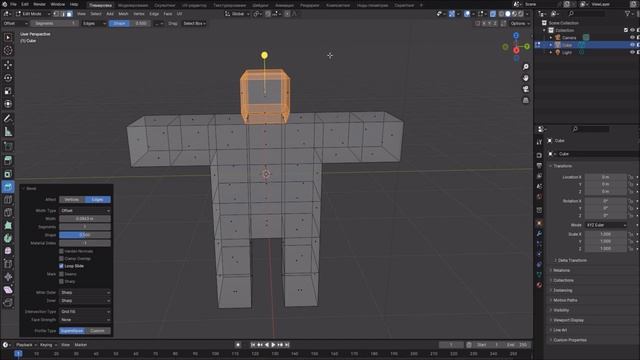Select the Edge Slide tool
This screenshot has width=640, height=360.
tap(8, 264)
